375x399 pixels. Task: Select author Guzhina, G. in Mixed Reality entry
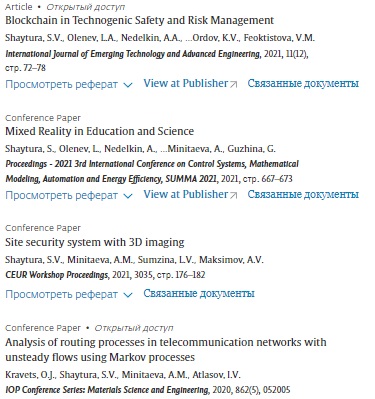pos(251,149)
